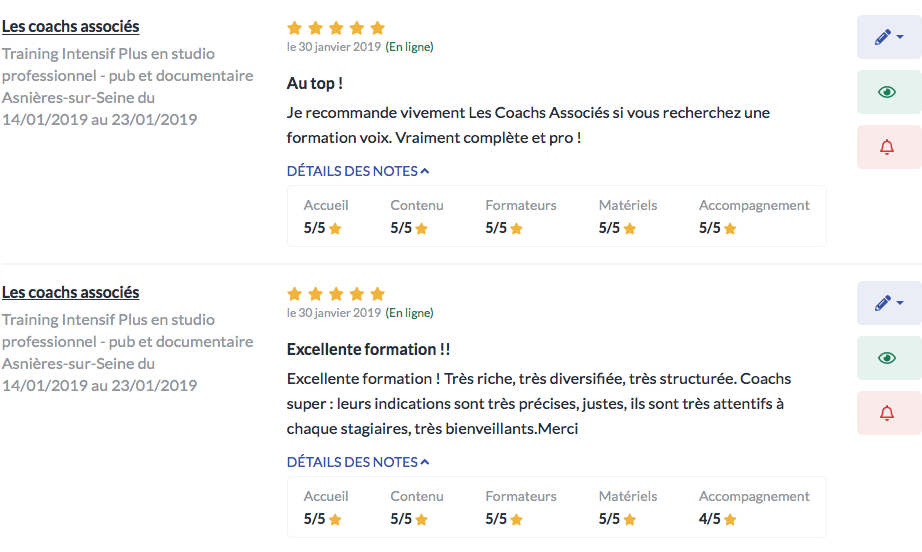922x552 pixels.
Task: Click the pencil edit icon for 'Au top !' review
Action: point(883,37)
